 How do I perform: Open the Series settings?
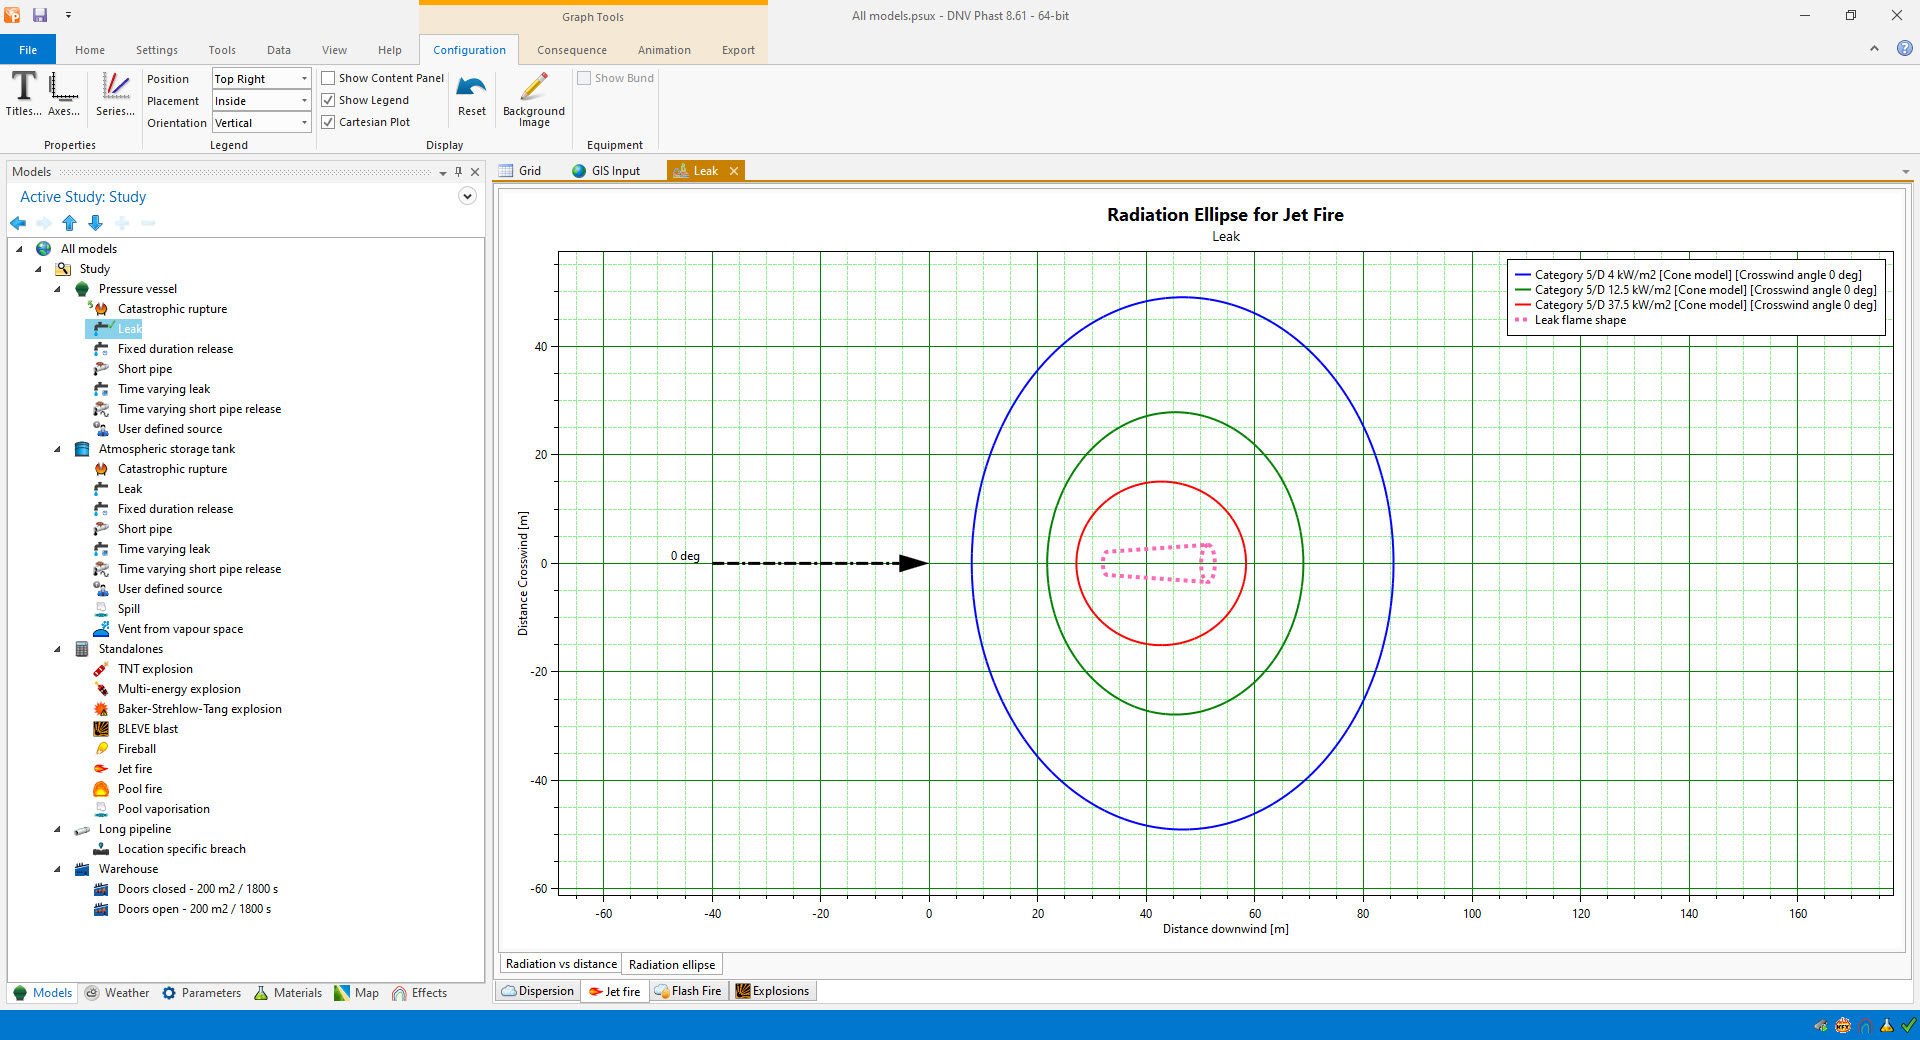(x=113, y=92)
